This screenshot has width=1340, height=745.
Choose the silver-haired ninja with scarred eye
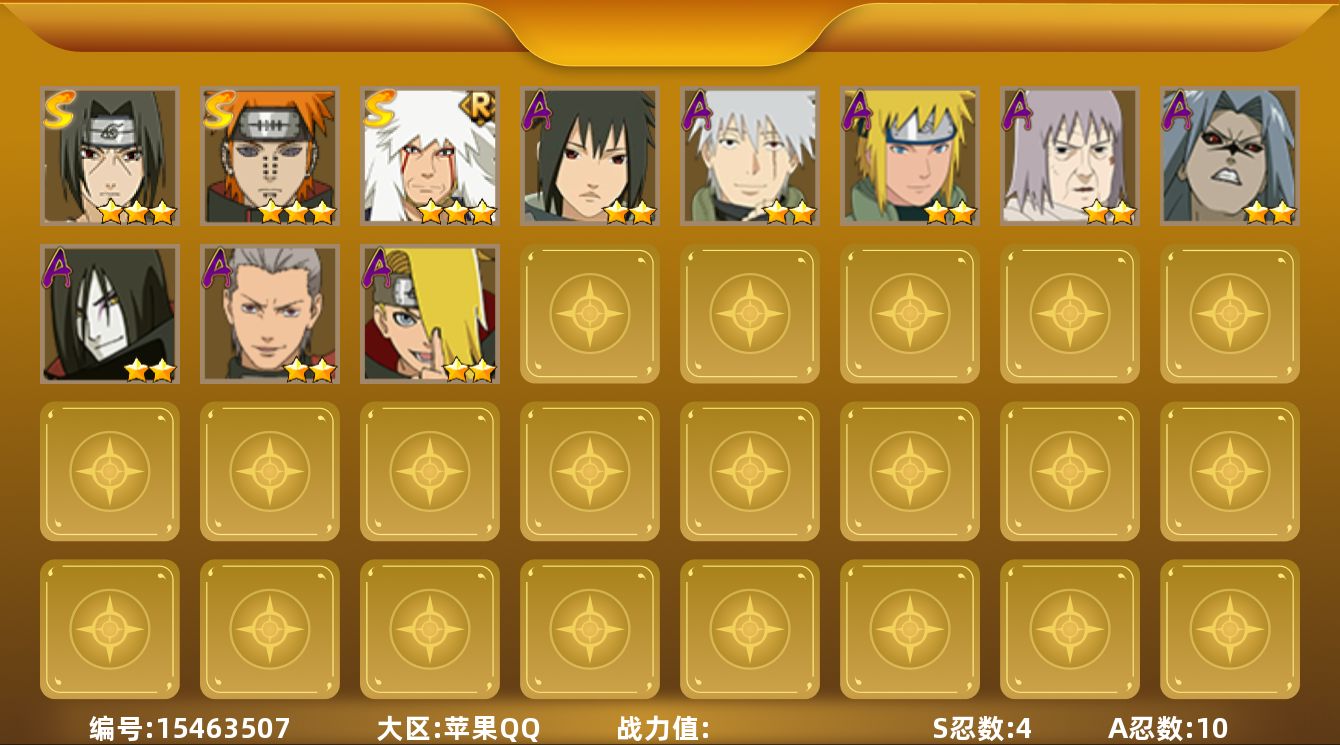[x=750, y=156]
